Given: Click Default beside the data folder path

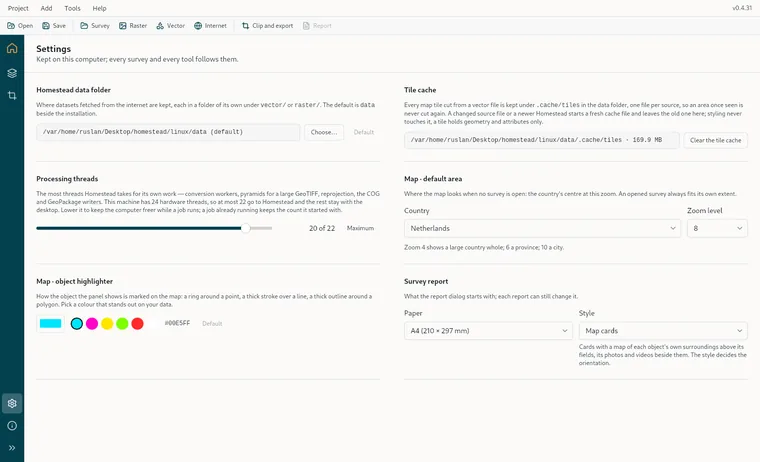Looking at the screenshot, I should (364, 132).
